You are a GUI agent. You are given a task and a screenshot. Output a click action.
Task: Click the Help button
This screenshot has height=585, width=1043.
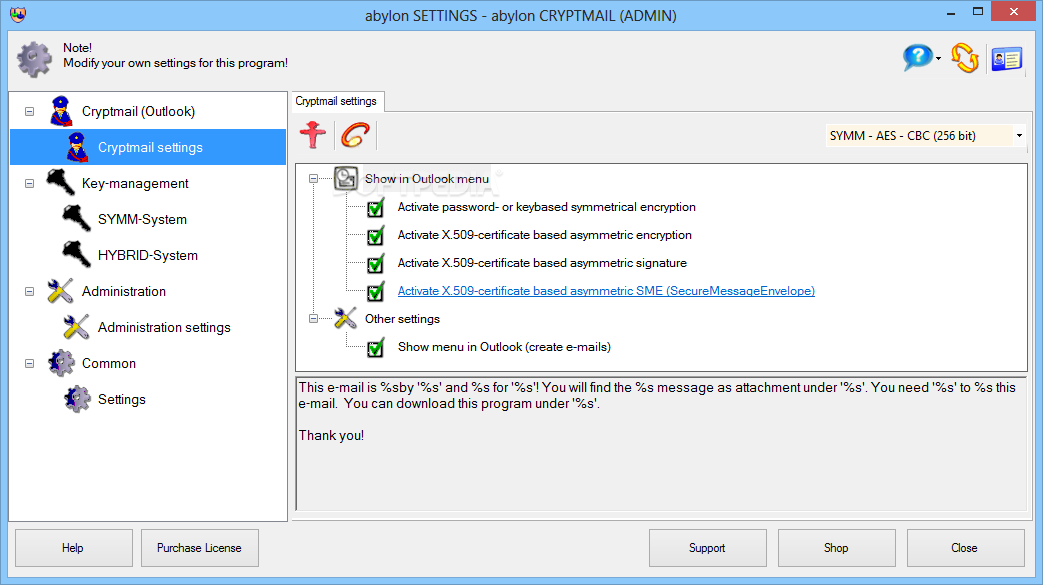point(73,548)
